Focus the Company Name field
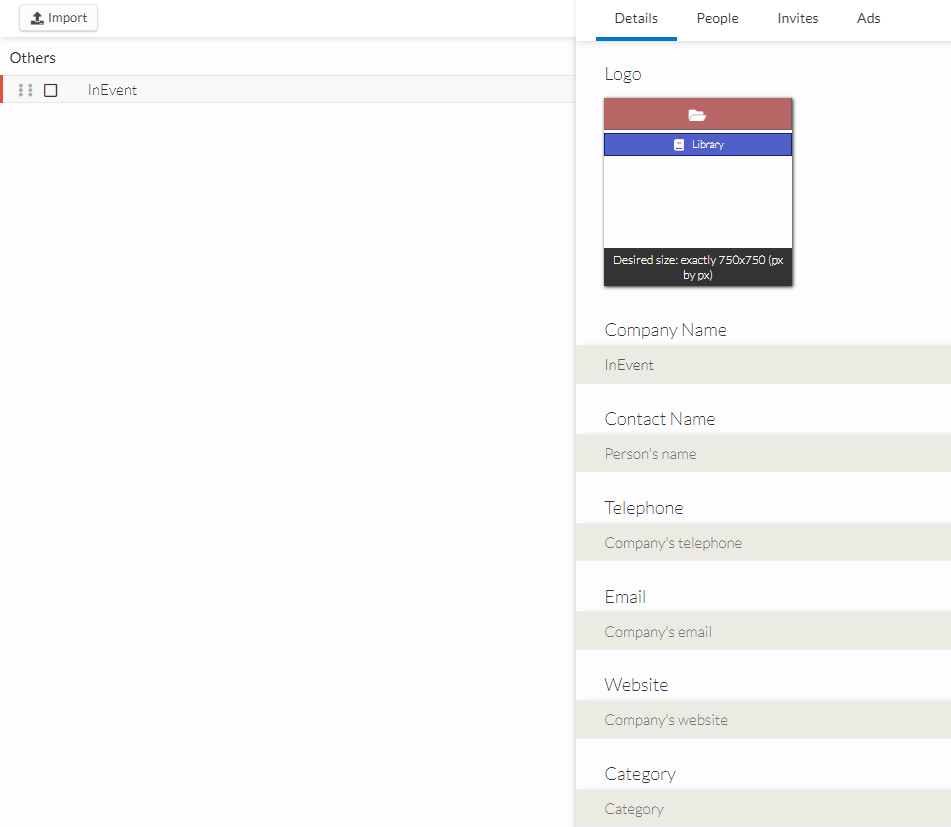 click(x=763, y=364)
